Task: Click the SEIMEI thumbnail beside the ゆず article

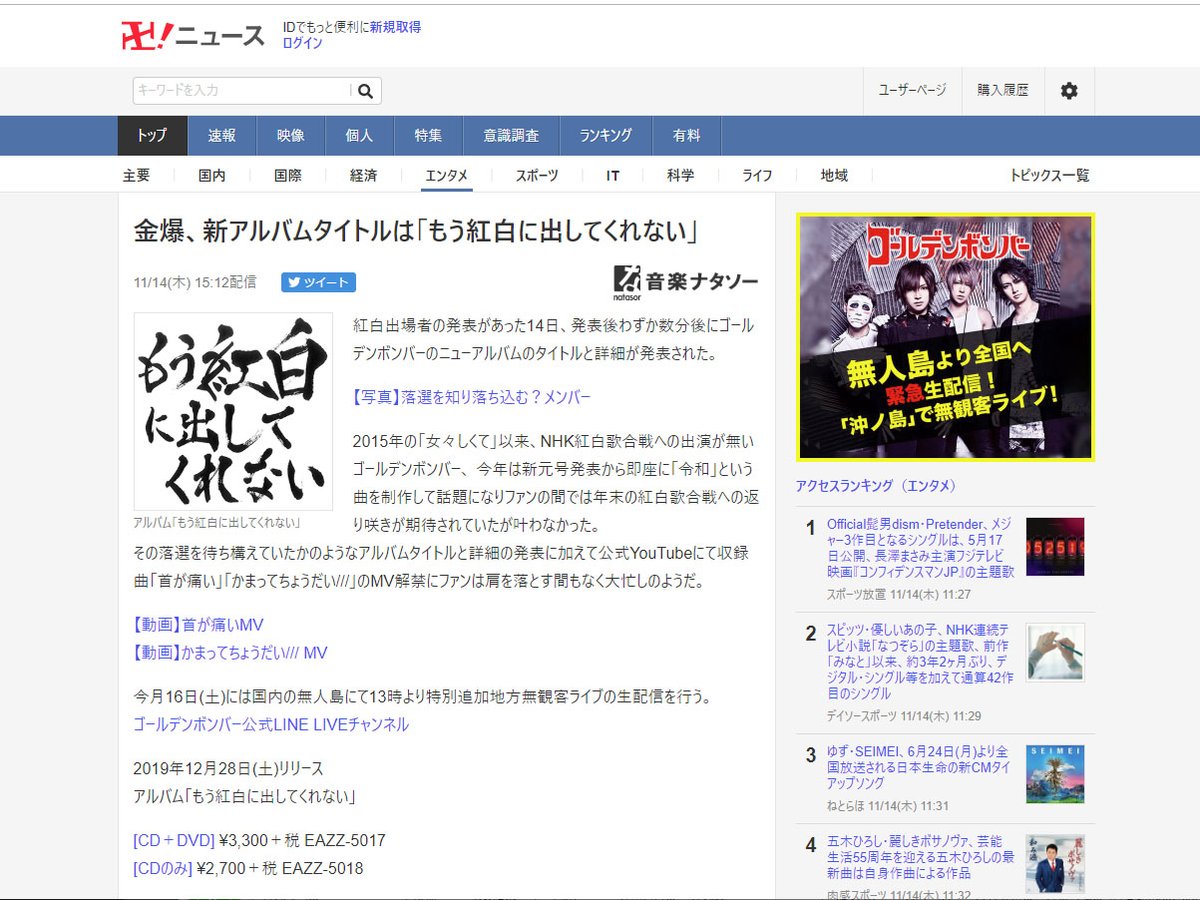Action: [1055, 773]
